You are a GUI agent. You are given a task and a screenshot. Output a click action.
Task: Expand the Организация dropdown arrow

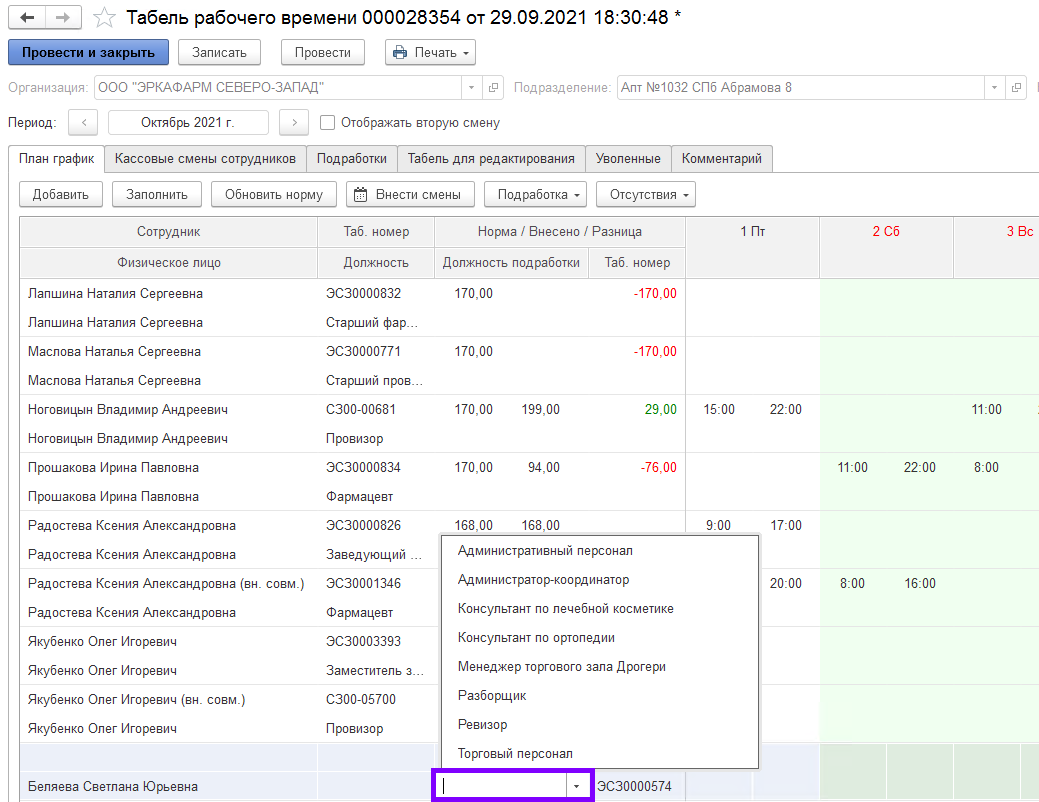tap(472, 88)
